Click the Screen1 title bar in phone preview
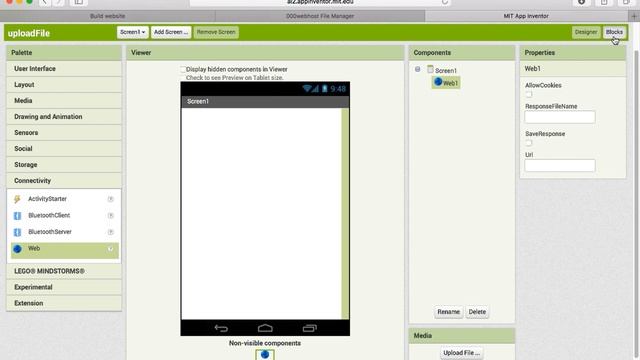640x360 pixels. (x=265, y=101)
